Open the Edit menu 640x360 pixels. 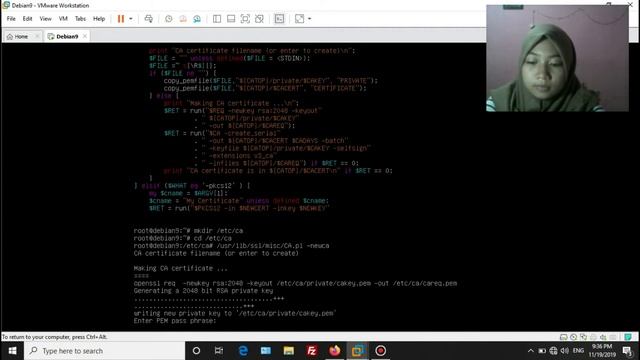pyautogui.click(x=27, y=19)
